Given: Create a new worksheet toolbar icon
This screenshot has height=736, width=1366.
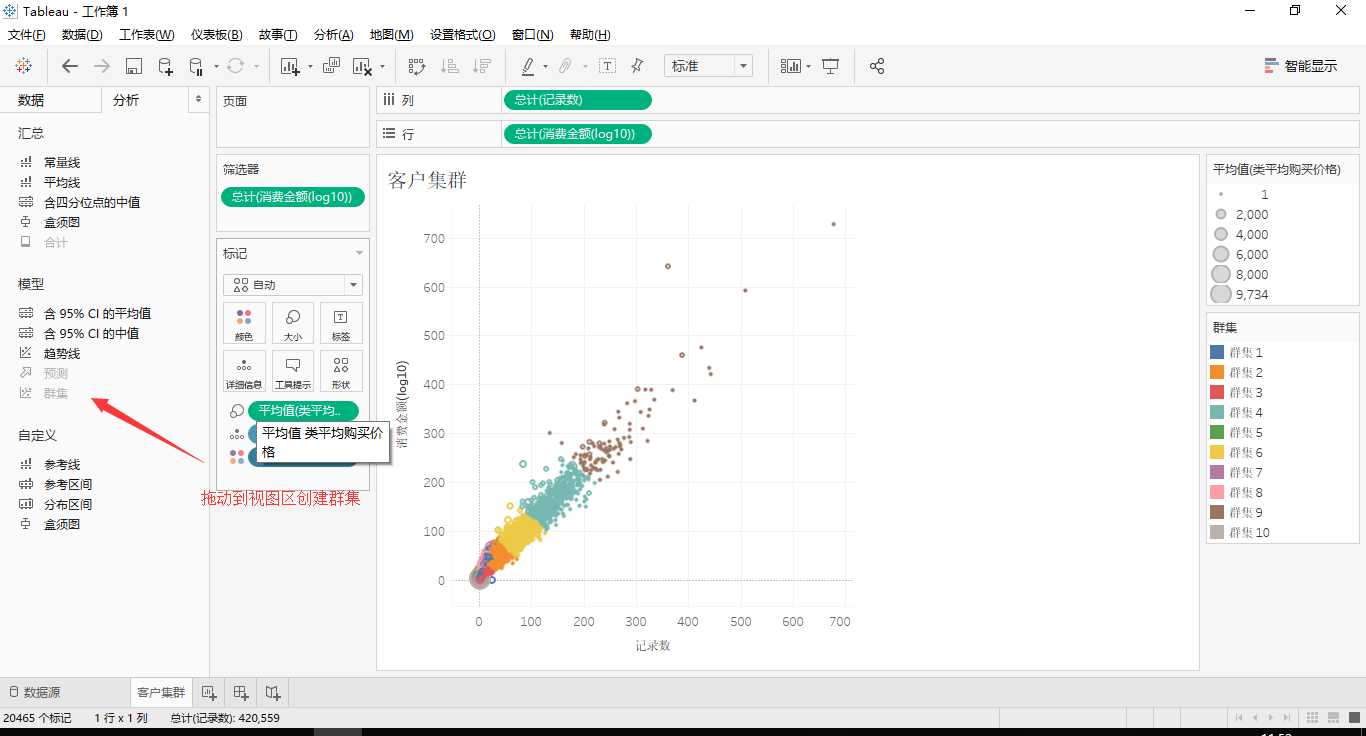Looking at the screenshot, I should point(291,66).
